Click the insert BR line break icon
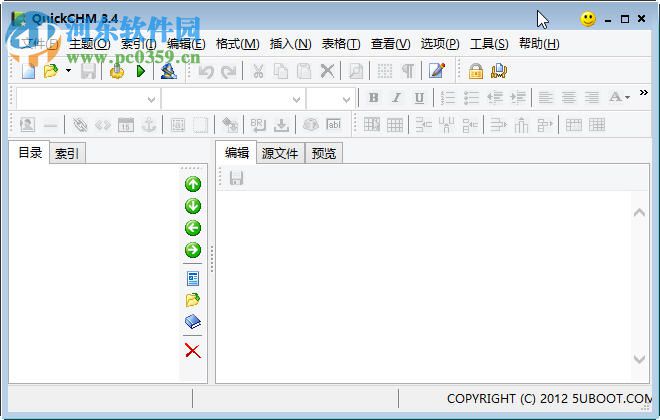This screenshot has height=420, width=660. tap(258, 125)
